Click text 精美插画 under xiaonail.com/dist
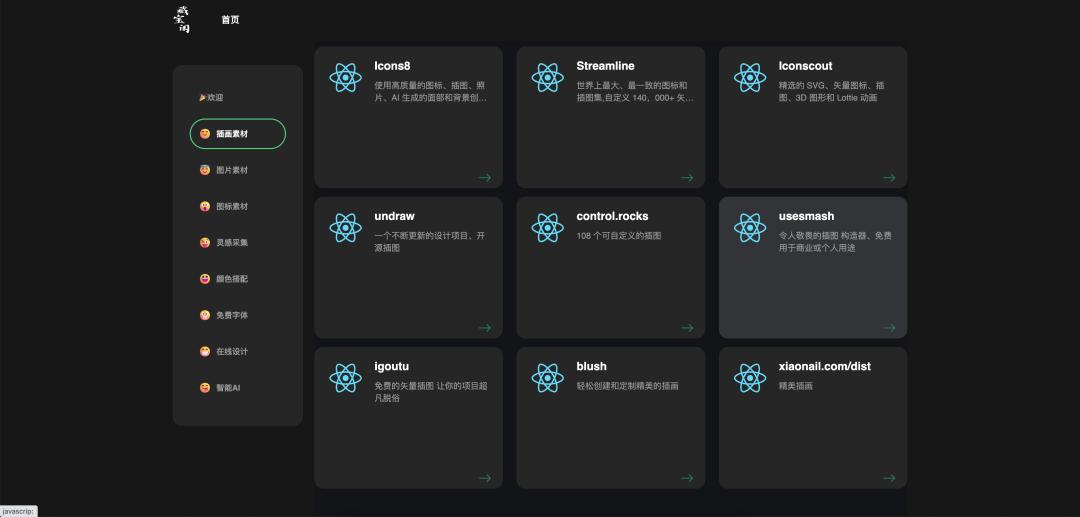The width and height of the screenshot is (1080, 517). pos(796,386)
